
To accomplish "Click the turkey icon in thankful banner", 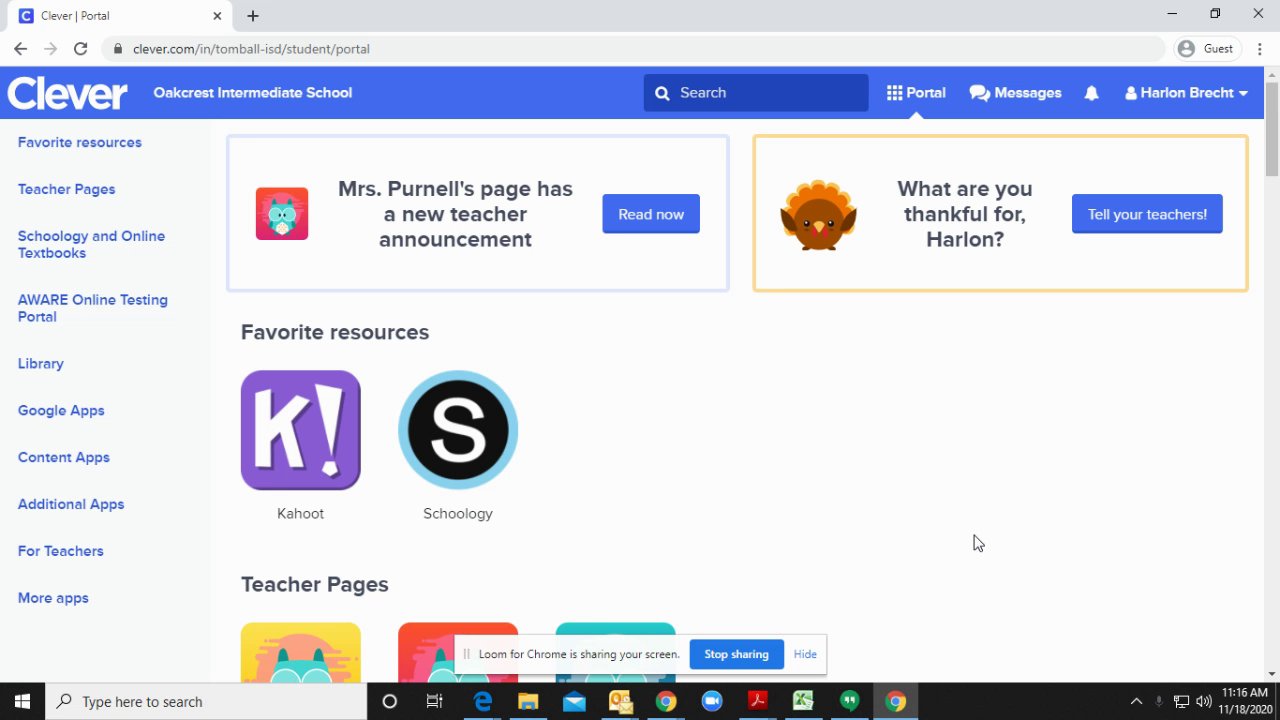I will click(x=818, y=215).
